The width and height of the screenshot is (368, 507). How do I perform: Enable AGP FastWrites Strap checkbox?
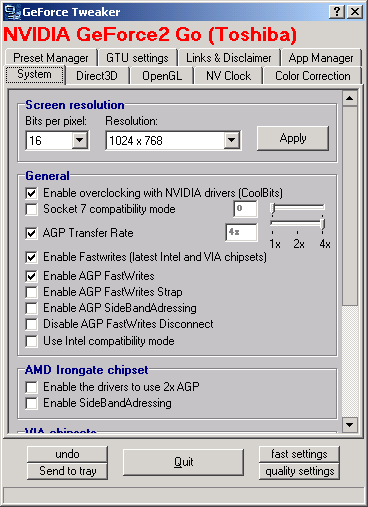click(x=31, y=292)
